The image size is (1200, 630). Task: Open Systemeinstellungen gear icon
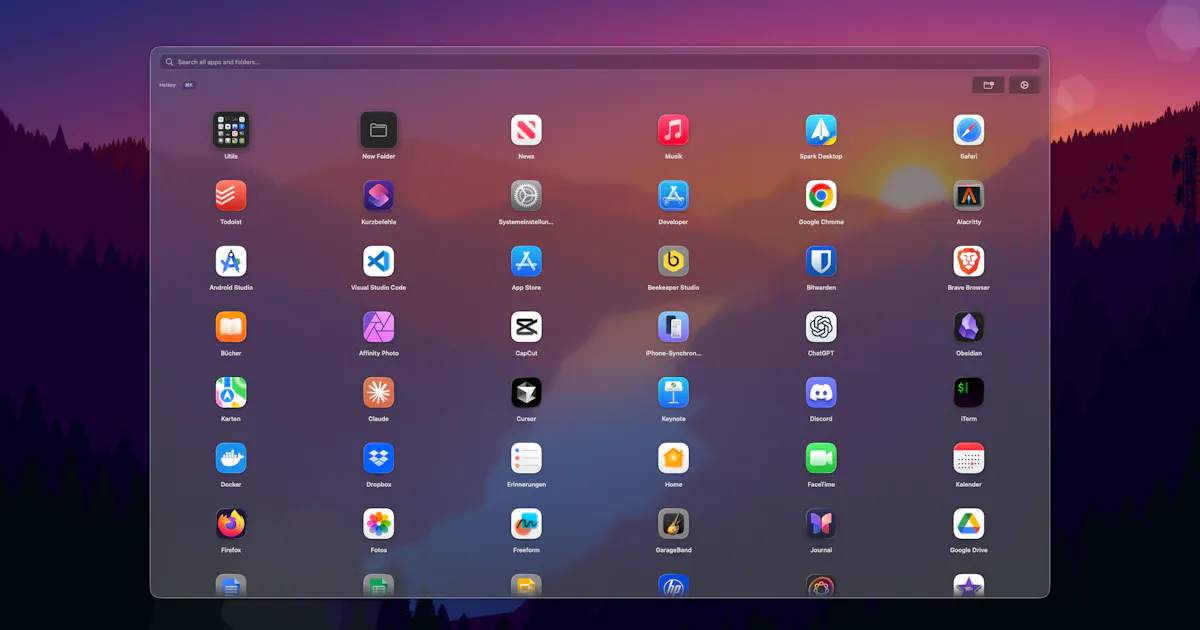[526, 196]
